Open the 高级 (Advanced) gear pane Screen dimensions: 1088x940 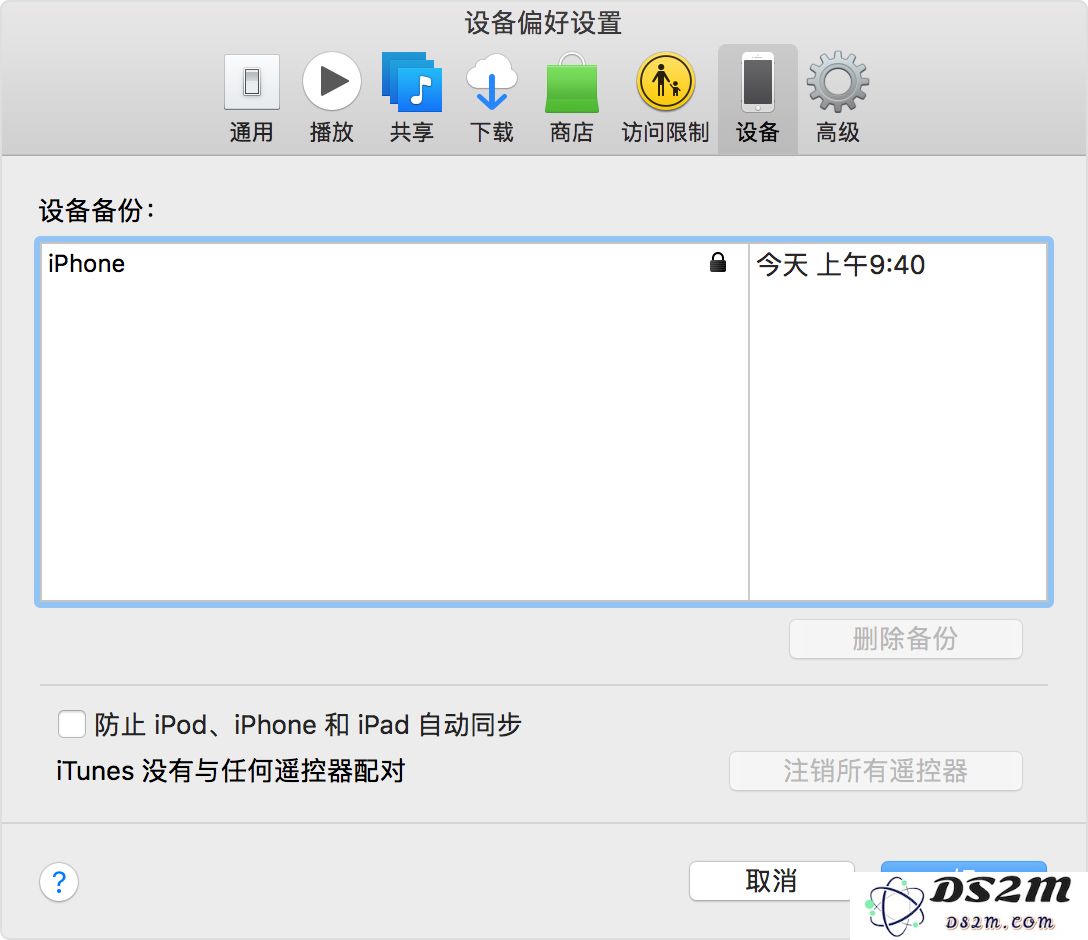pyautogui.click(x=838, y=98)
